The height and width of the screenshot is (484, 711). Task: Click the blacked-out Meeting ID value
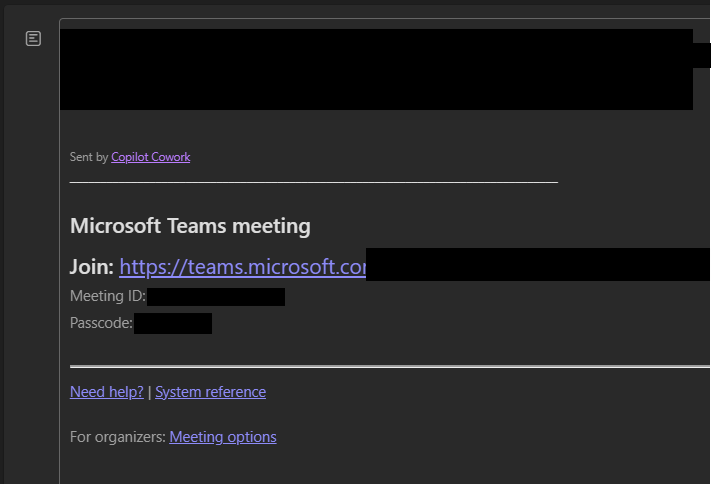coord(216,297)
